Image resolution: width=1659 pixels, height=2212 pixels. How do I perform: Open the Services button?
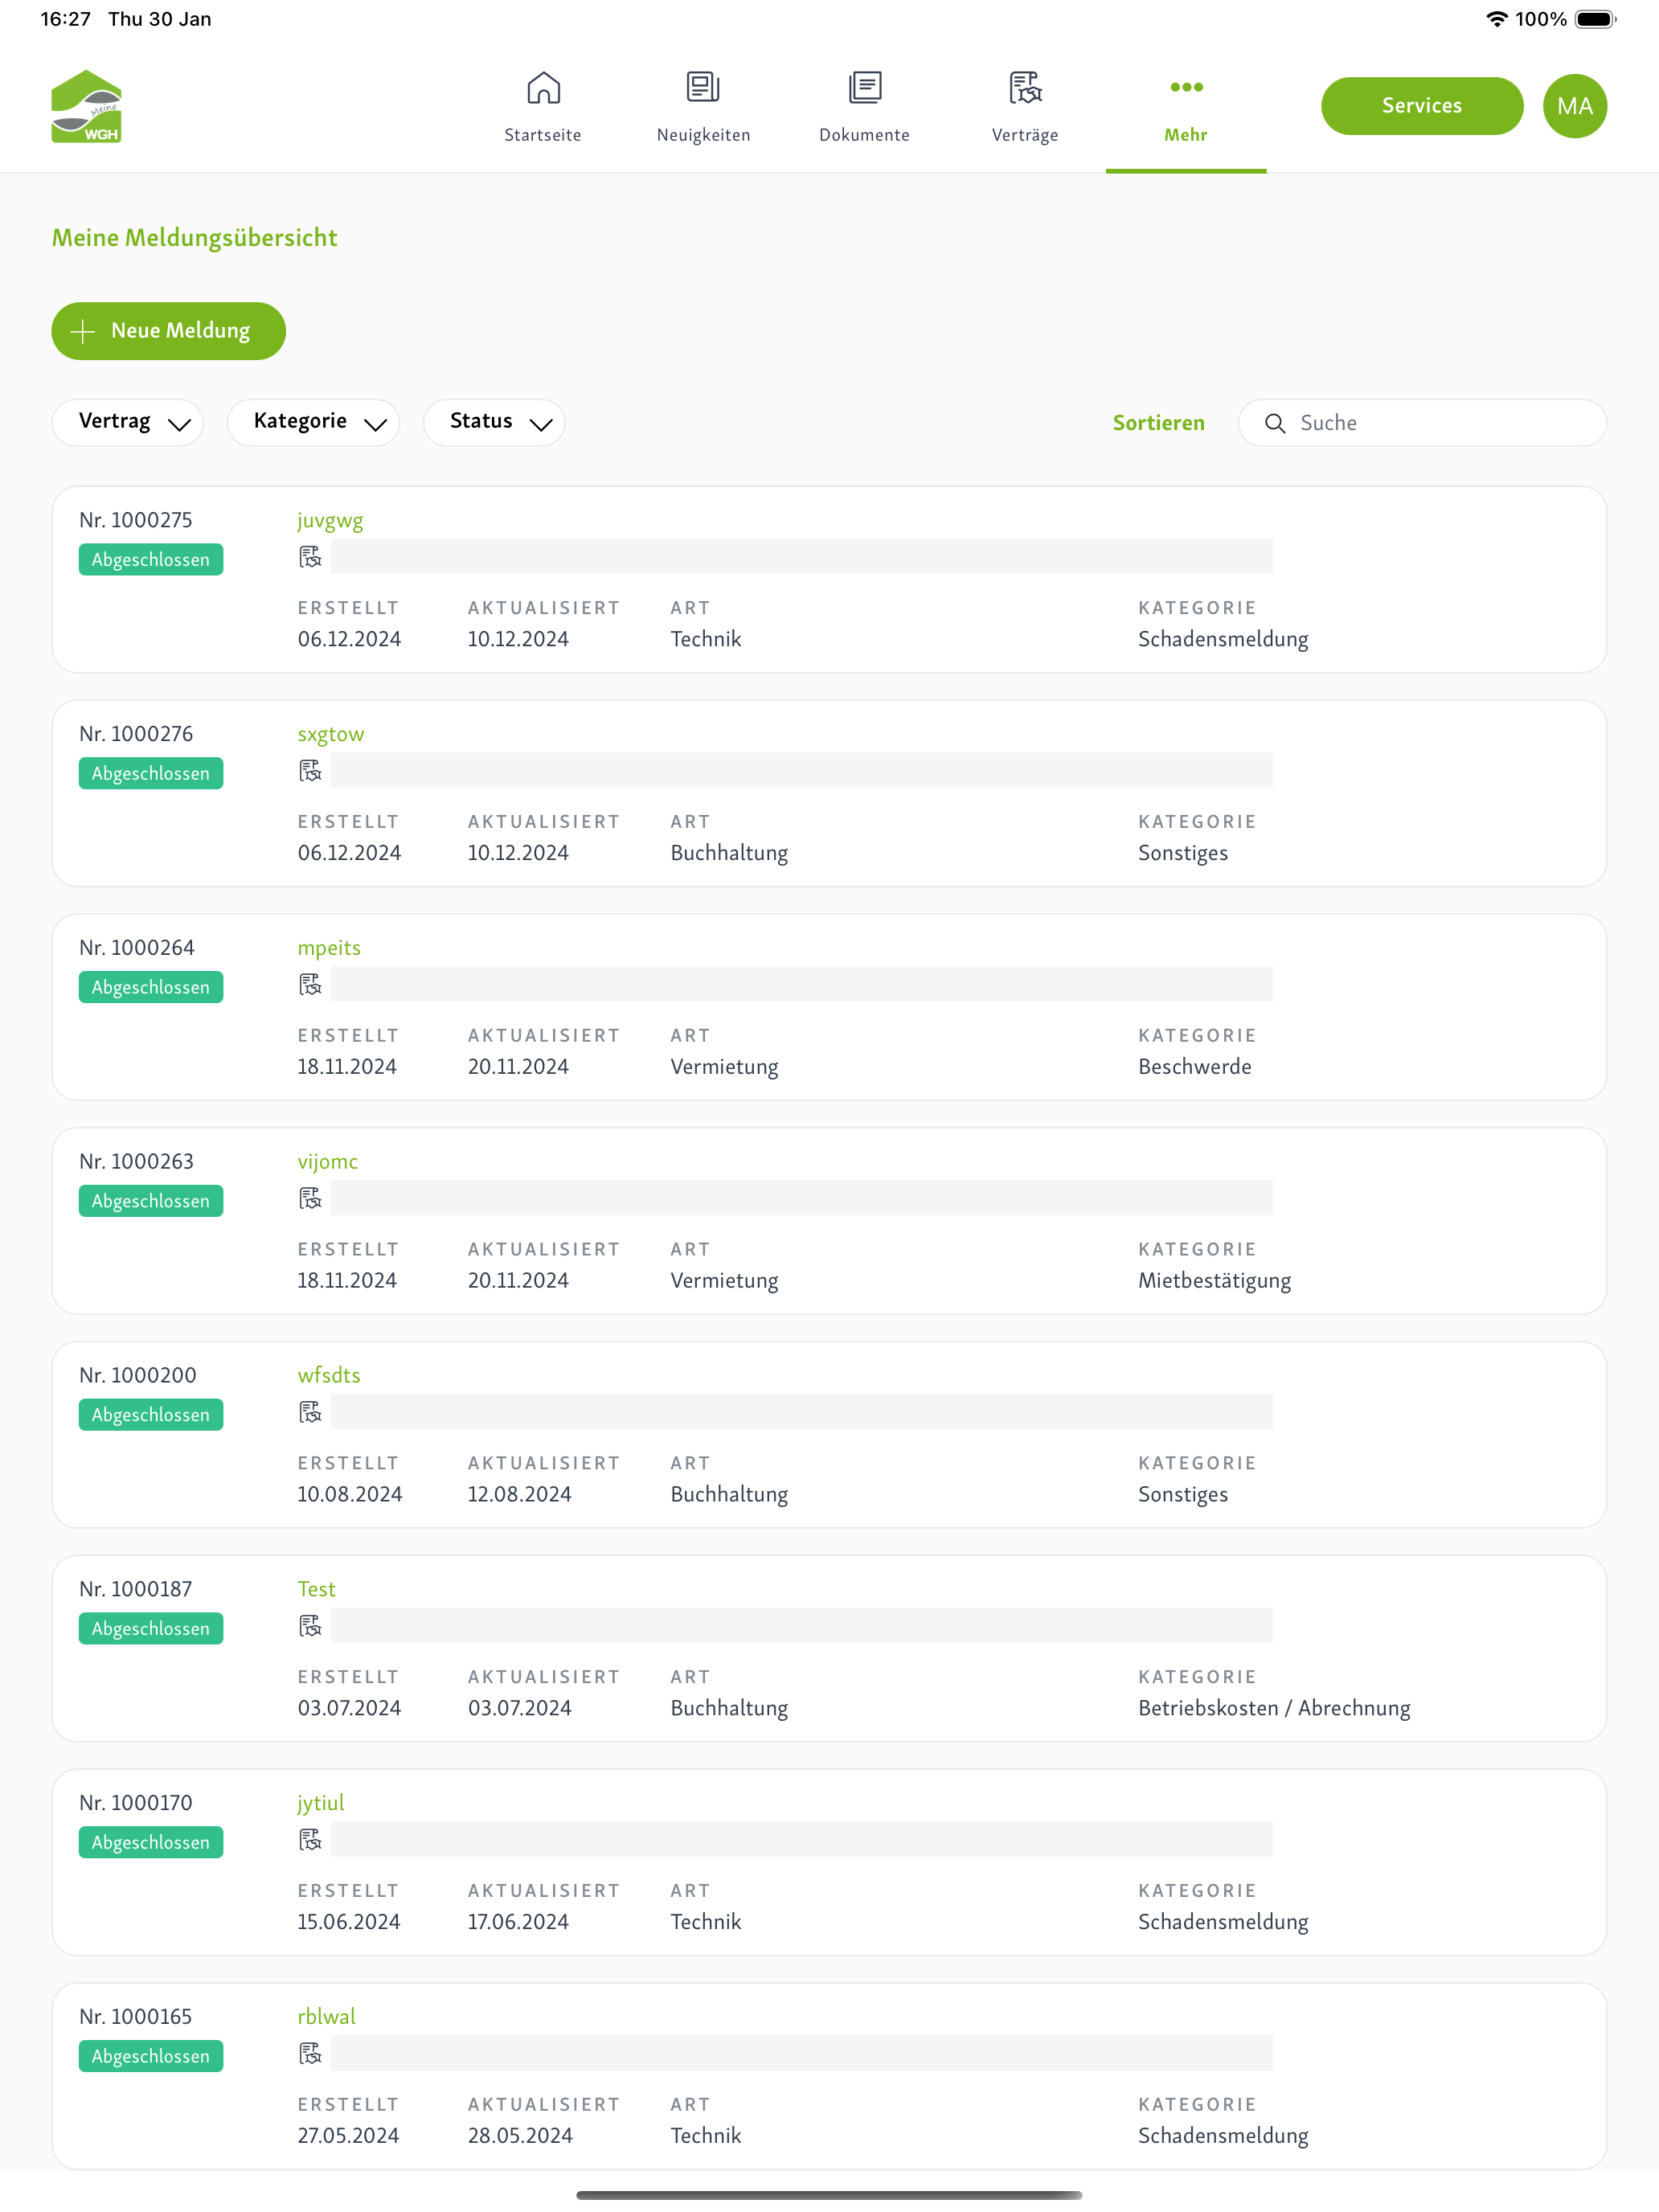point(1422,106)
